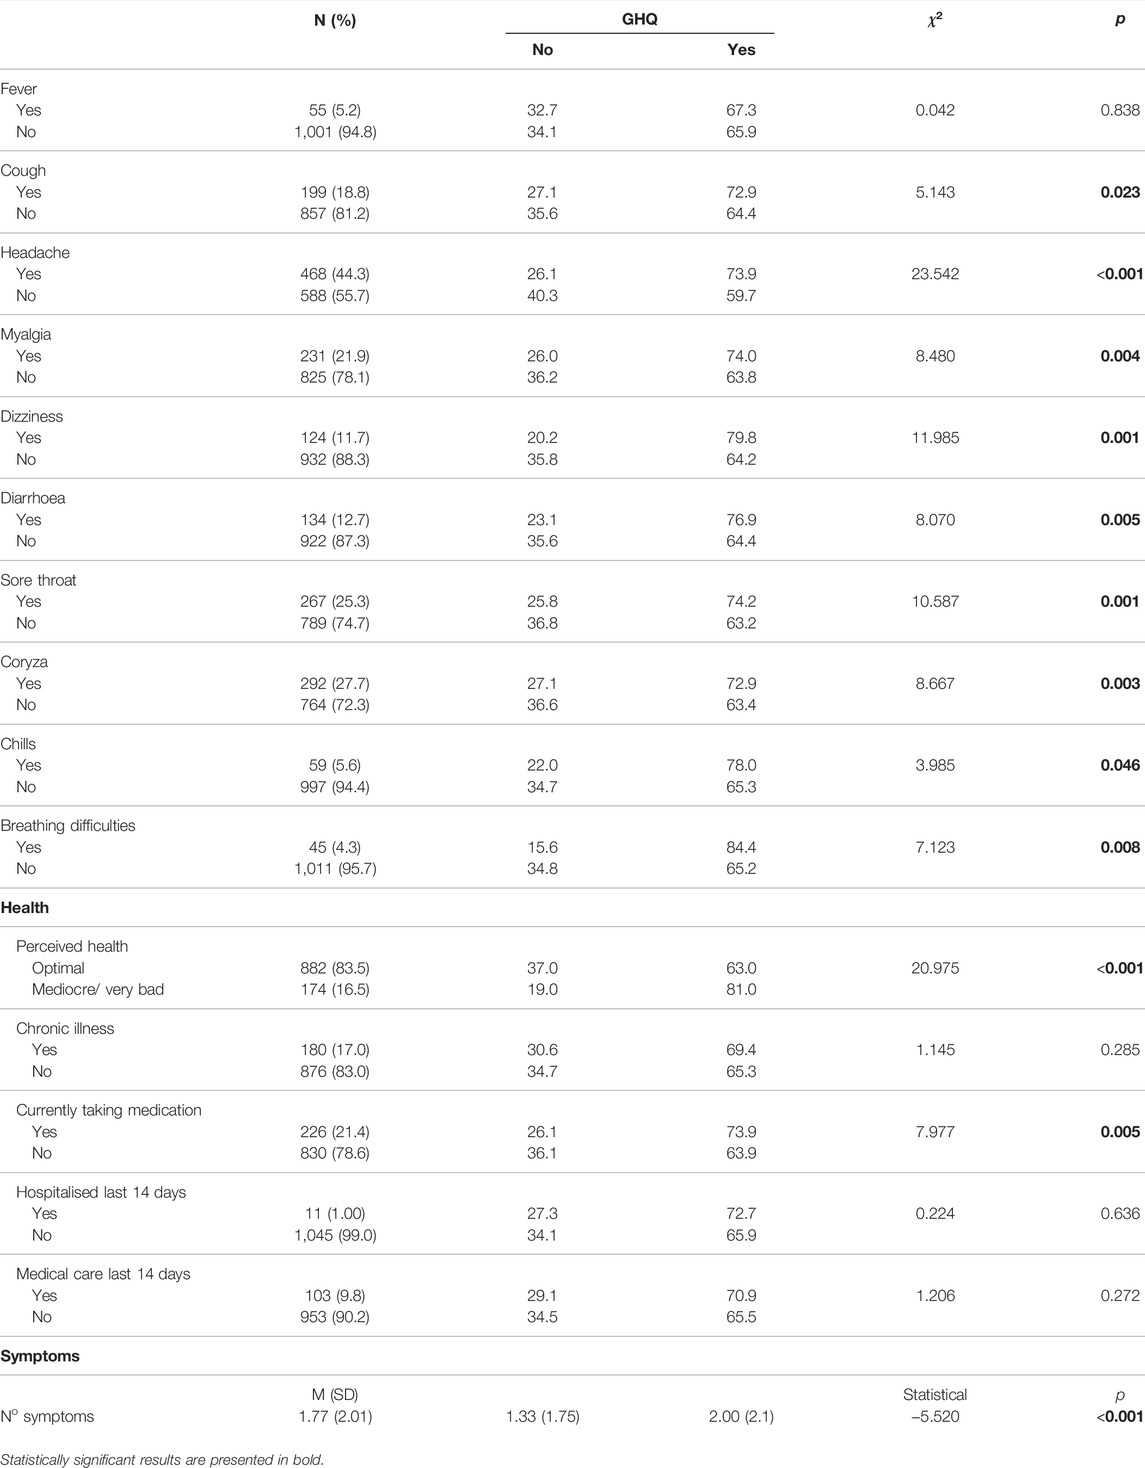Click the Chronic illness row label

65,1028
